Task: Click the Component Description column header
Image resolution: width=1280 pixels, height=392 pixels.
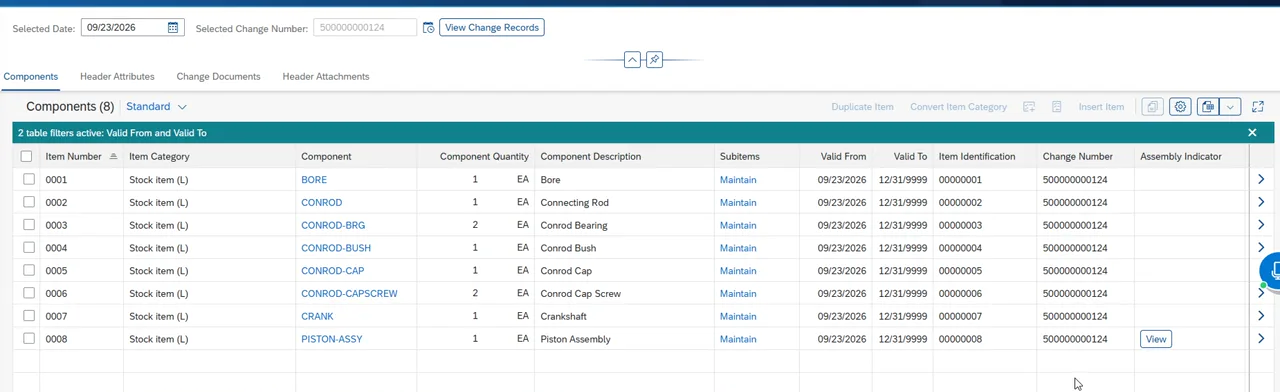Action: [624, 156]
